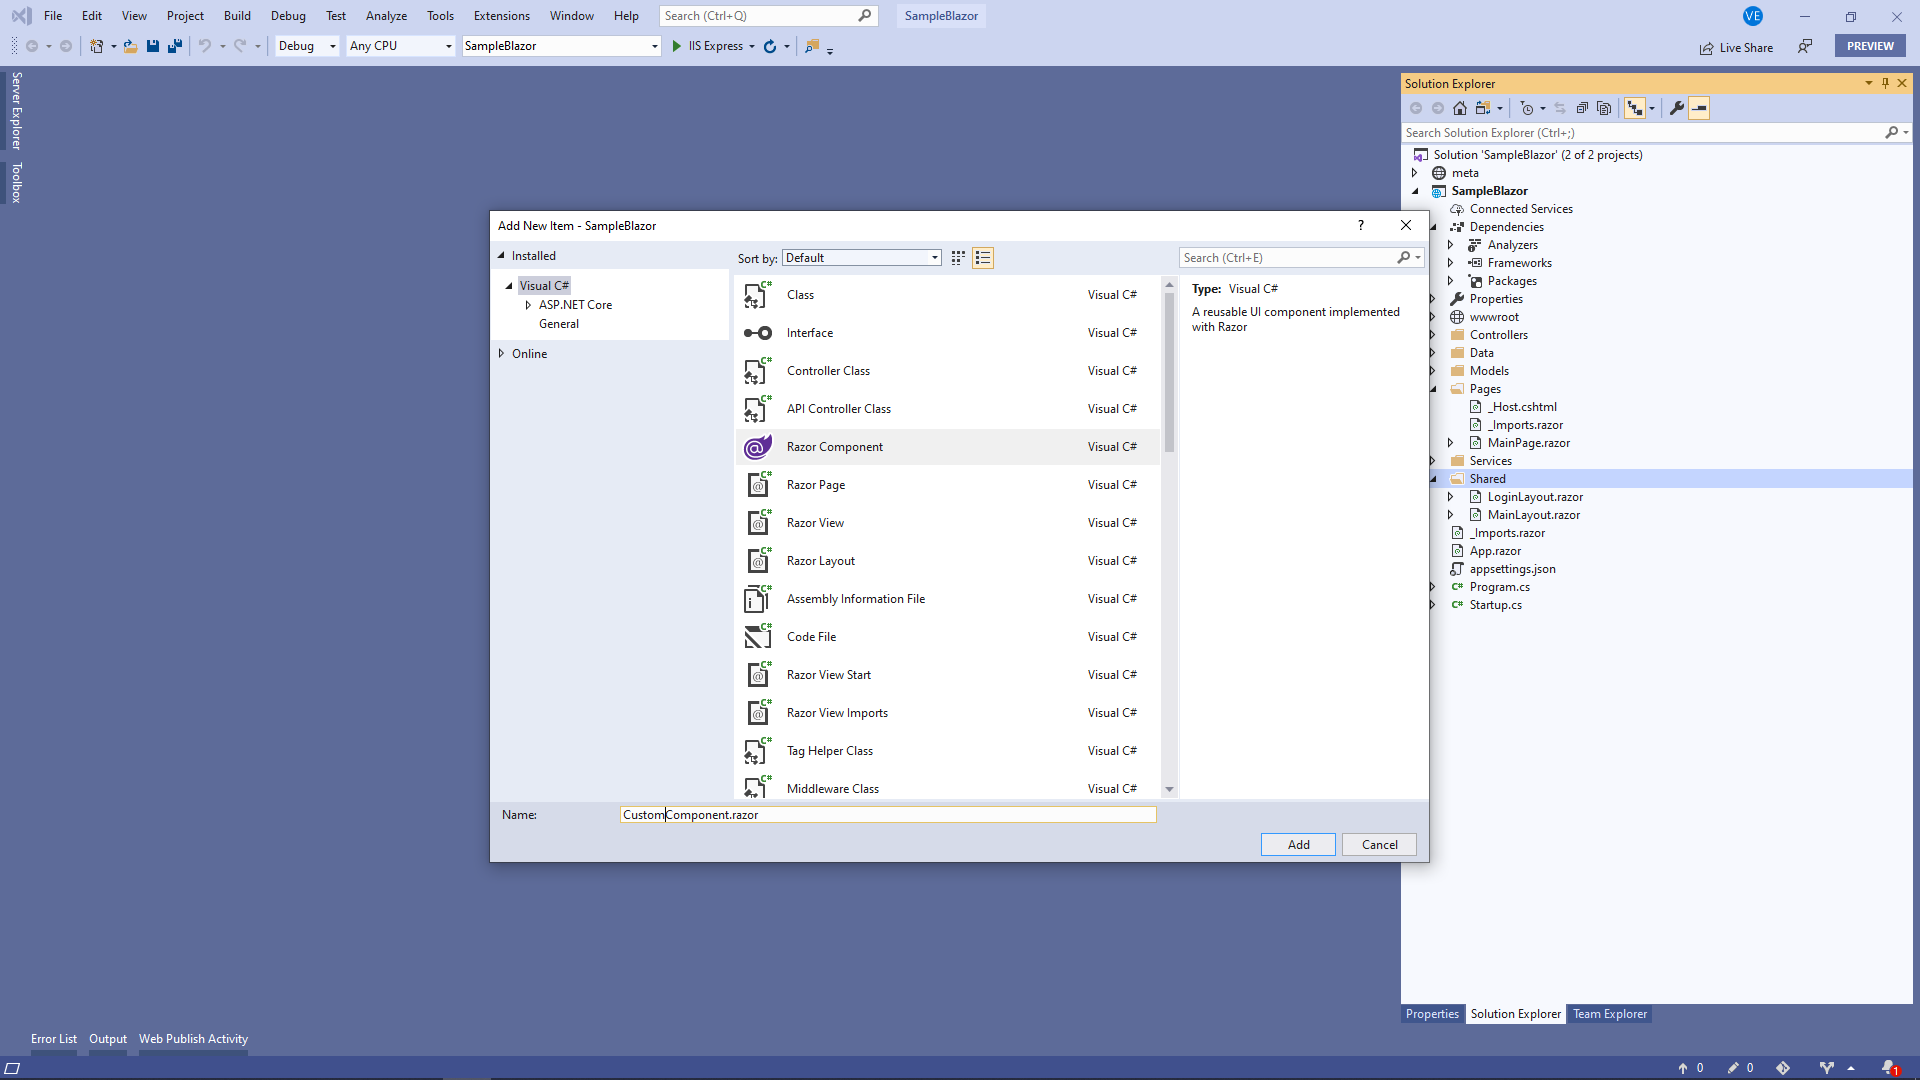Click the browser refresh icon in toolbar

770,46
